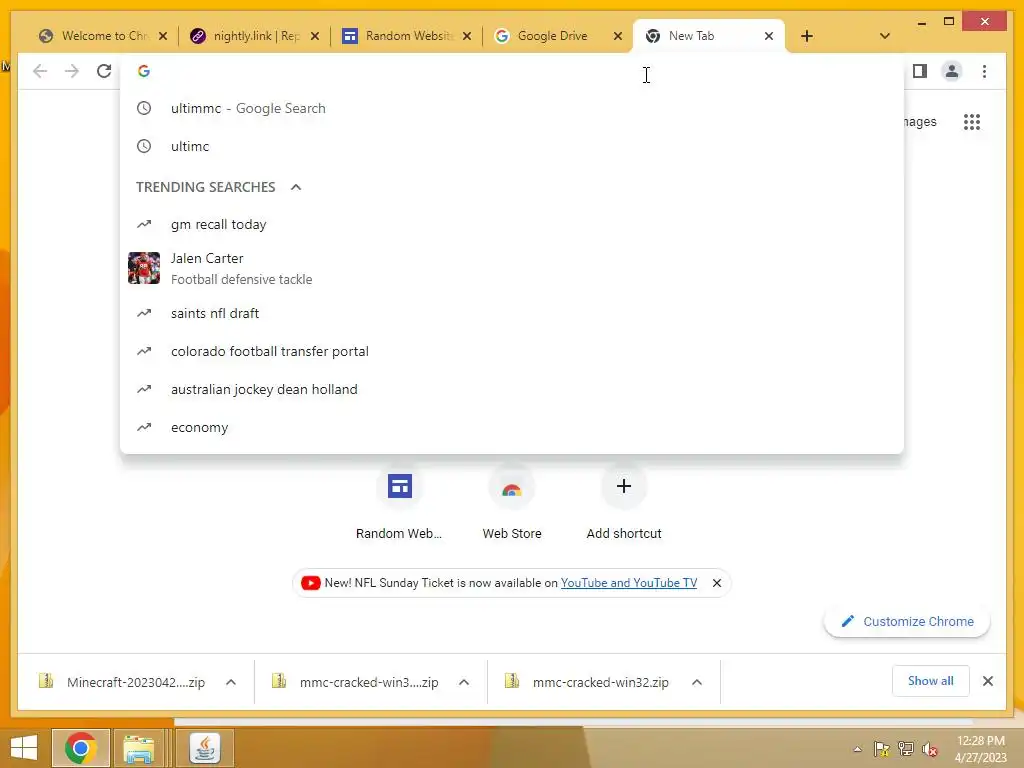This screenshot has width=1024, height=768.
Task: Close the New Tab tab
Action: point(769,36)
